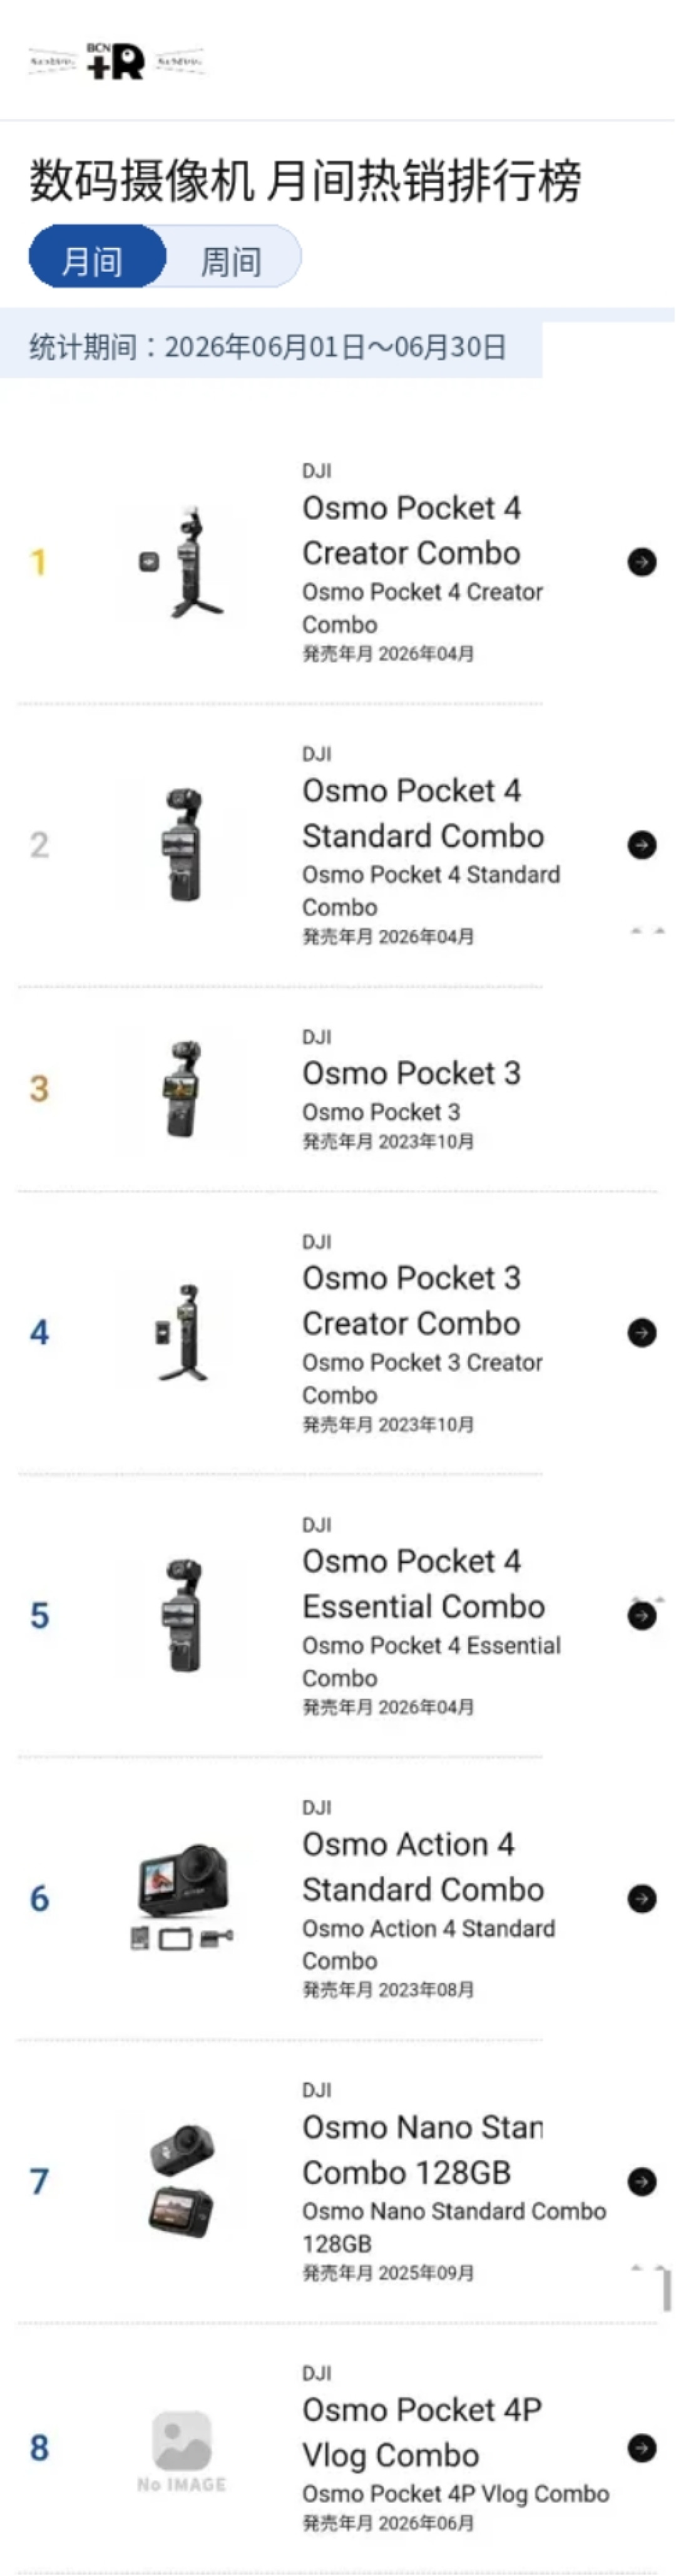View the Osmo Action 4 product thumbnail
The height and width of the screenshot is (2576, 676).
[x=181, y=1898]
